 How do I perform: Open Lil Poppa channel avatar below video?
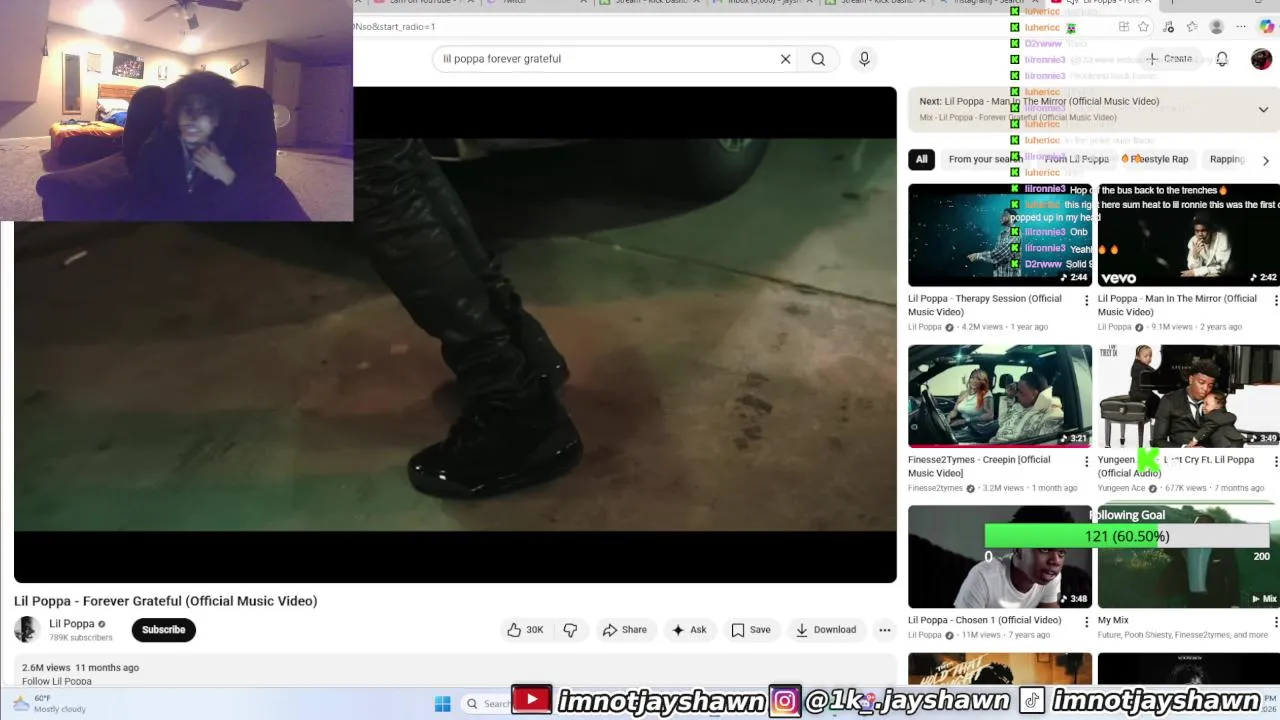click(x=26, y=629)
